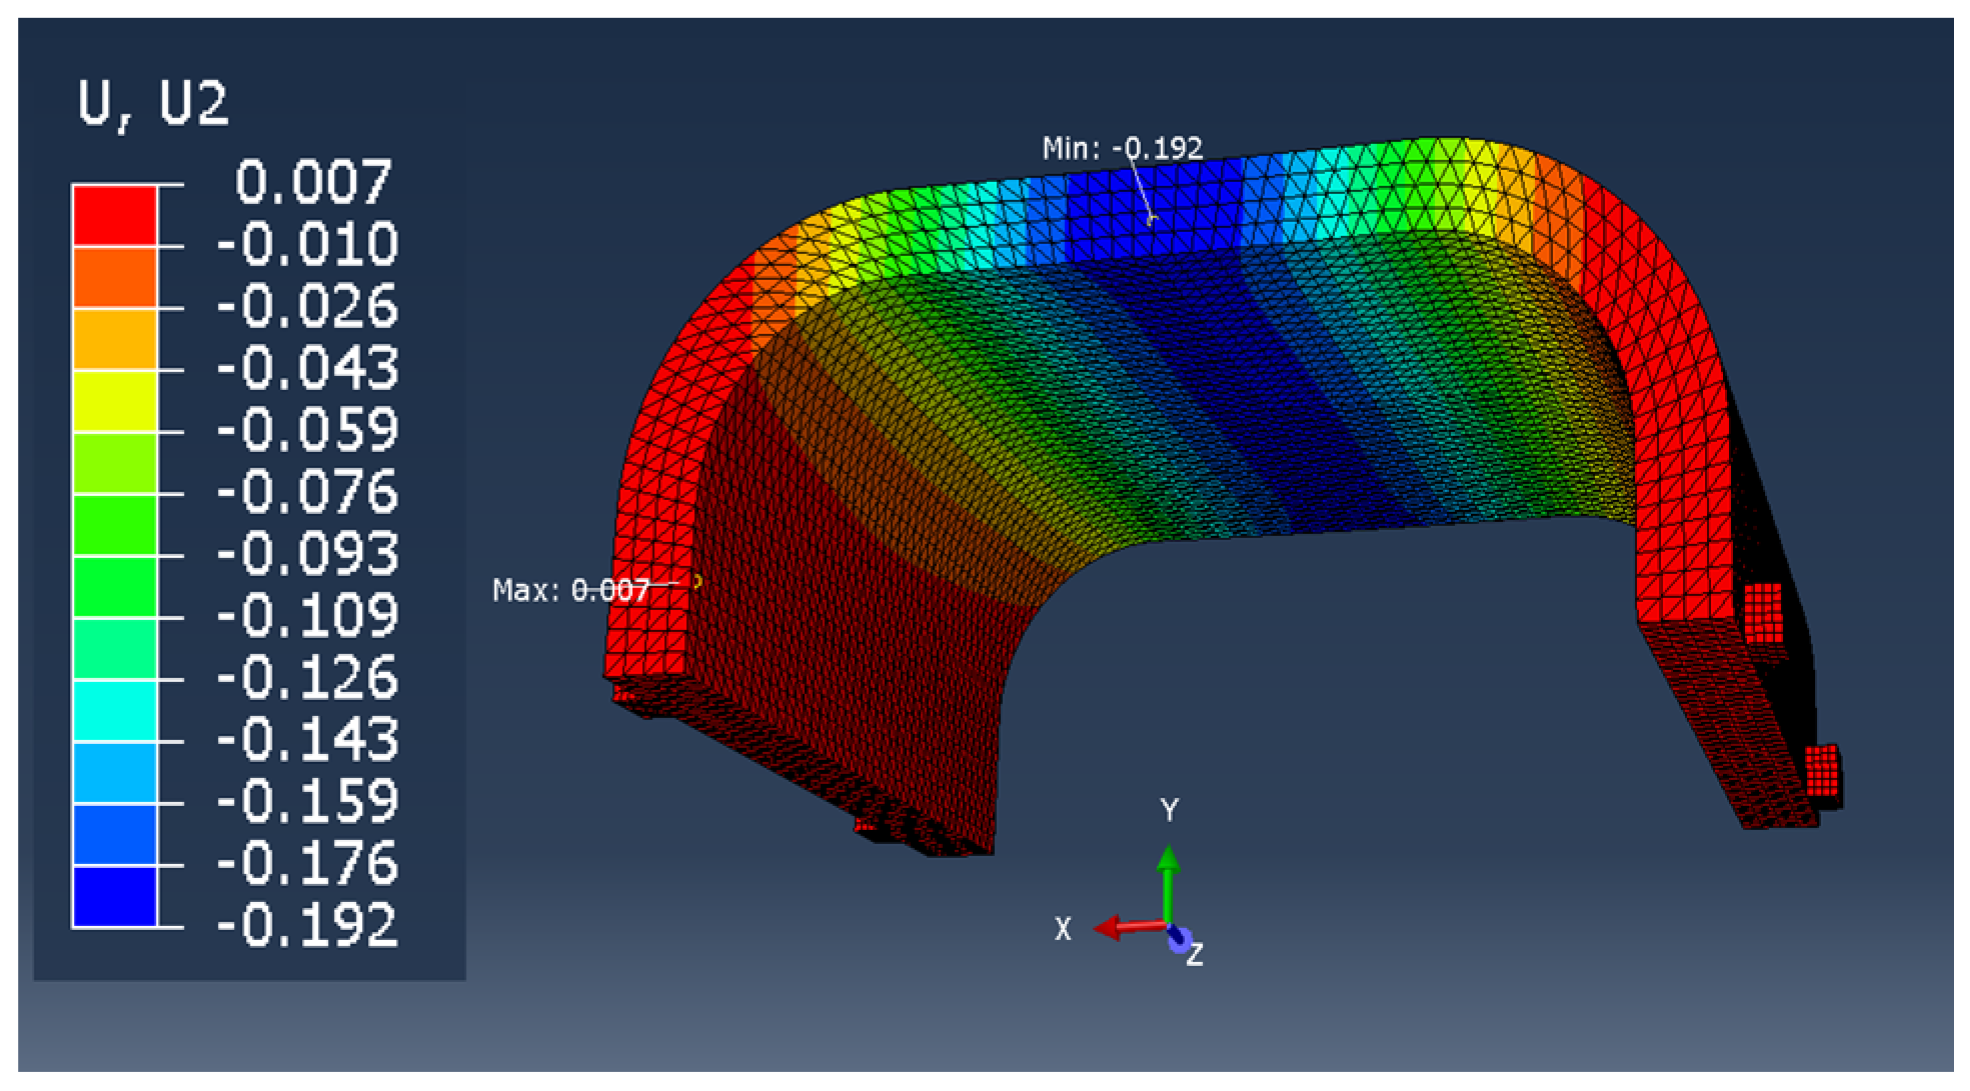Click the U, U2 legend title

click(153, 102)
